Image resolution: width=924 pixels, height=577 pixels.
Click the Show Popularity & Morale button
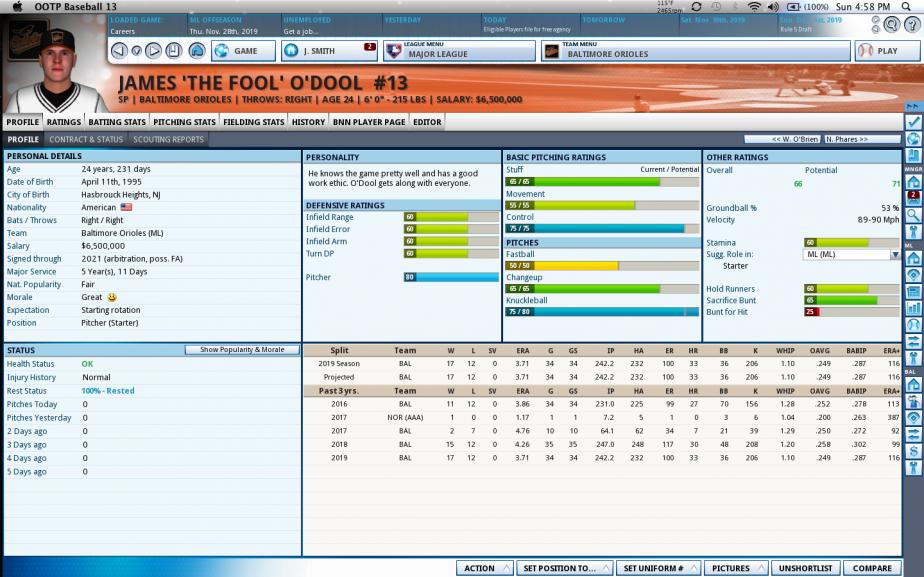pos(242,350)
